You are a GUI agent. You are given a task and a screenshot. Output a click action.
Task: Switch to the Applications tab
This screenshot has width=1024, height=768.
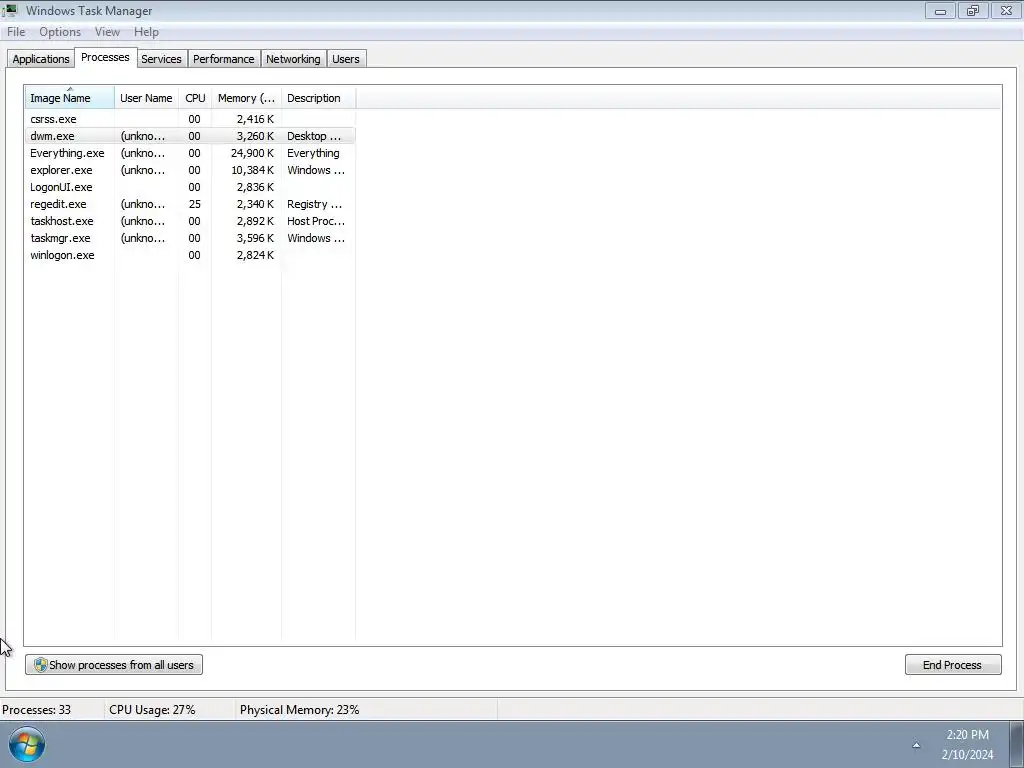coord(40,59)
